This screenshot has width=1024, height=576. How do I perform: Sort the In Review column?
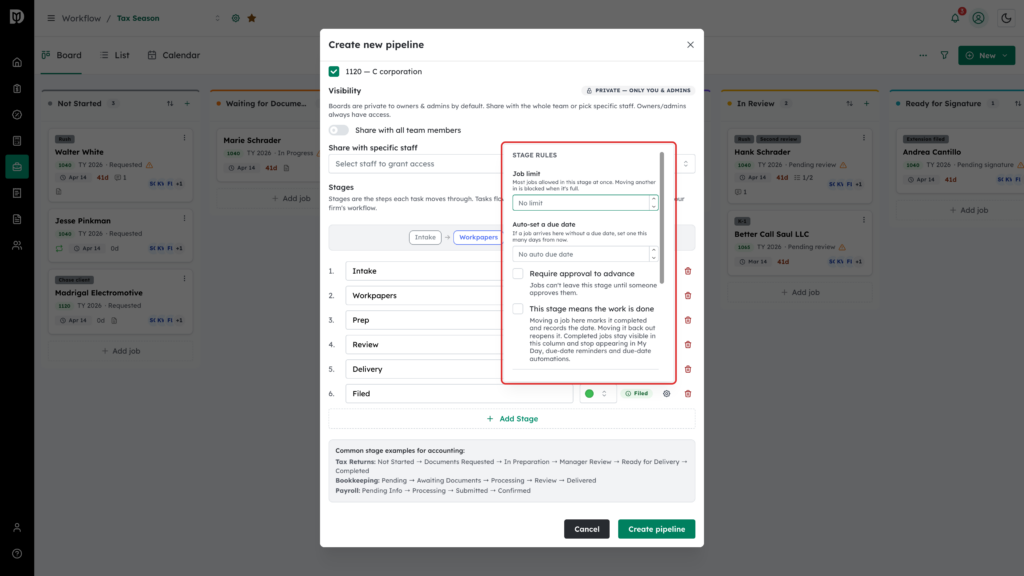(x=850, y=103)
